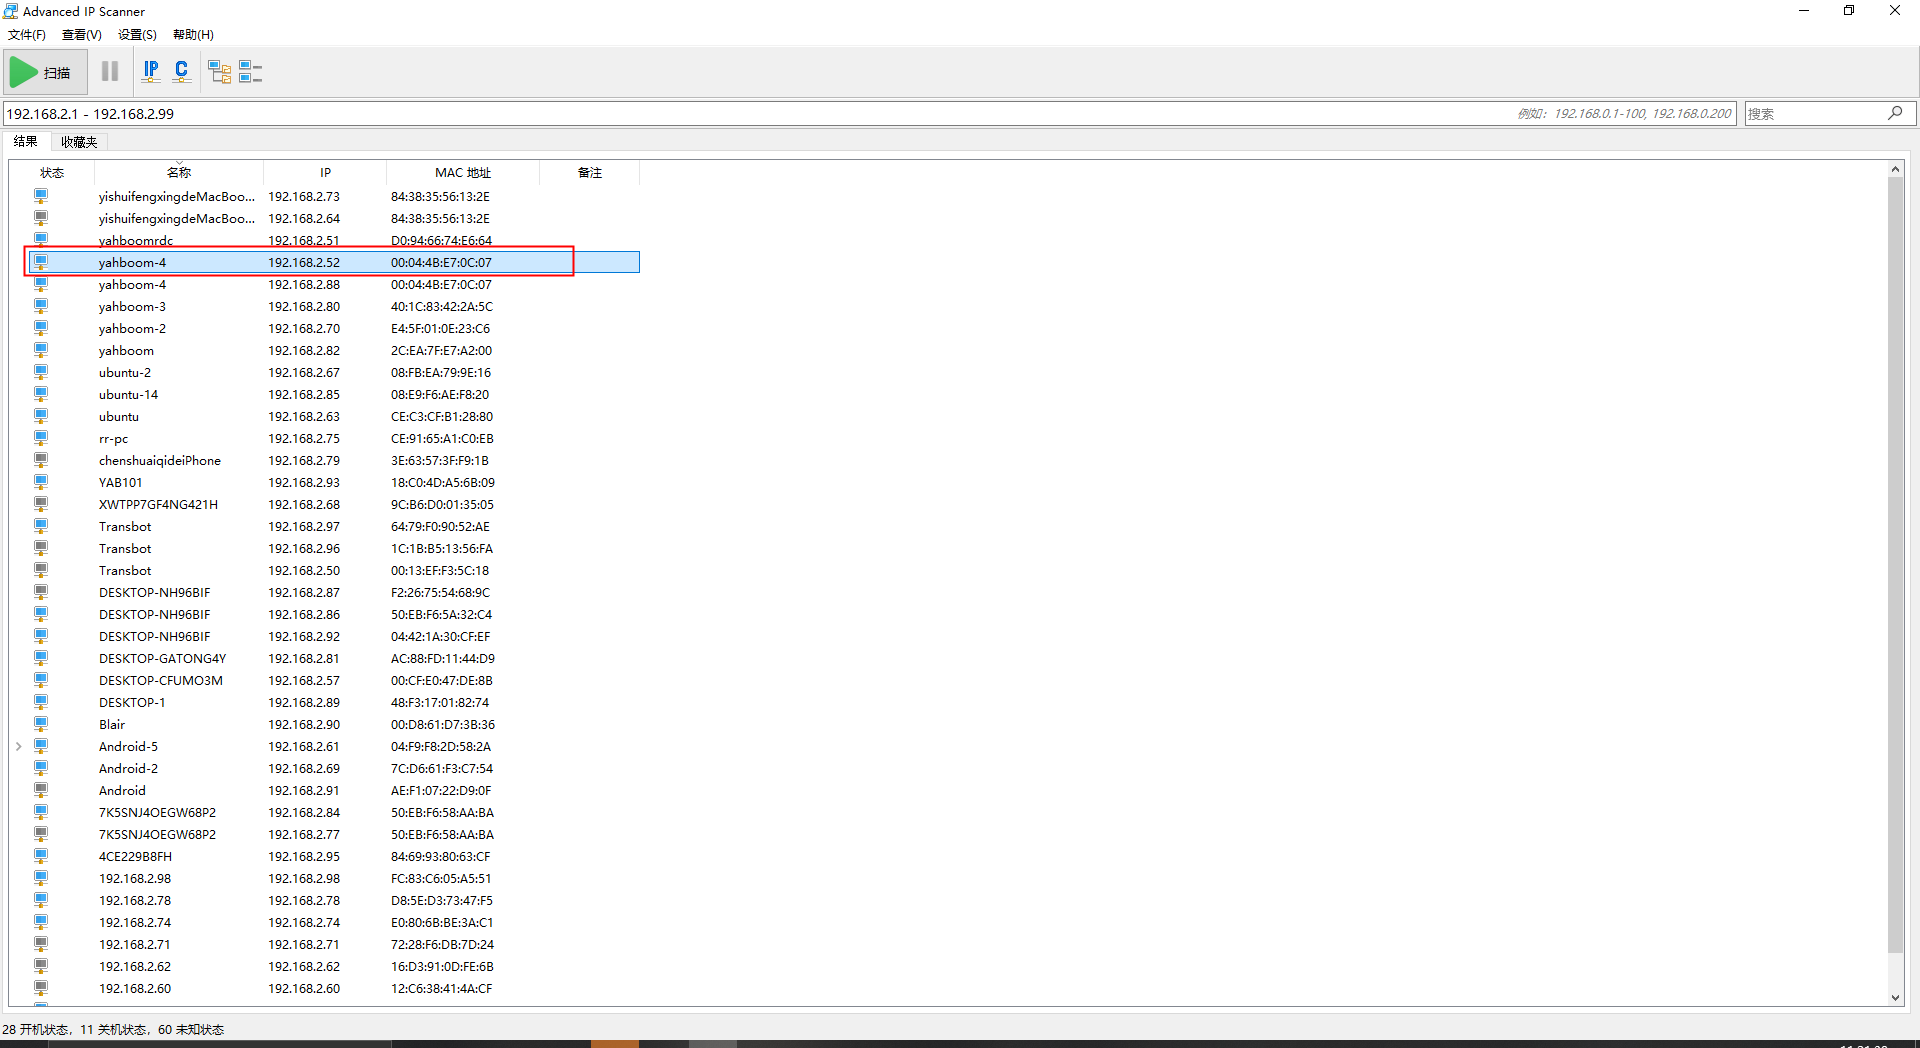Screen dimensions: 1920x1048
Task: Click the gray status icon for 192.168.2.71 row
Action: [41, 944]
